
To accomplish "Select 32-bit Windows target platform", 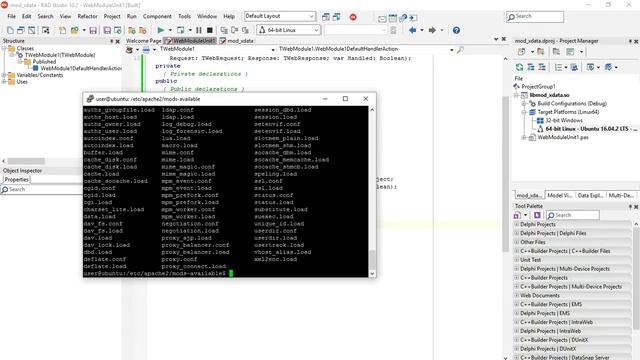I will pos(564,120).
